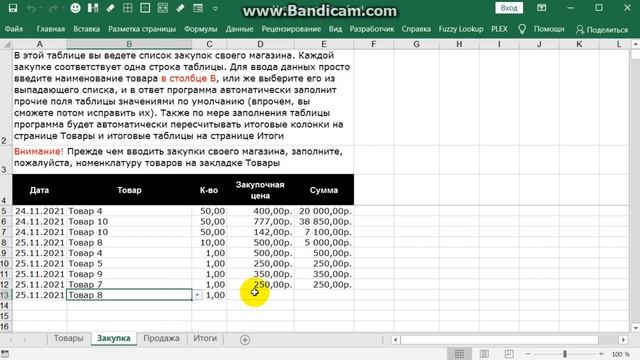The width and height of the screenshot is (640, 360).
Task: Click the Redo arrow icon
Action: [53, 8]
